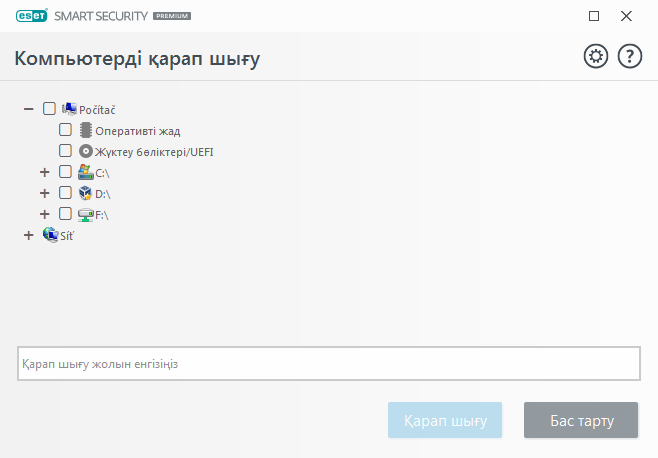The width and height of the screenshot is (658, 458).
Task: Check the Počítač checkbox
Action: [49, 108]
